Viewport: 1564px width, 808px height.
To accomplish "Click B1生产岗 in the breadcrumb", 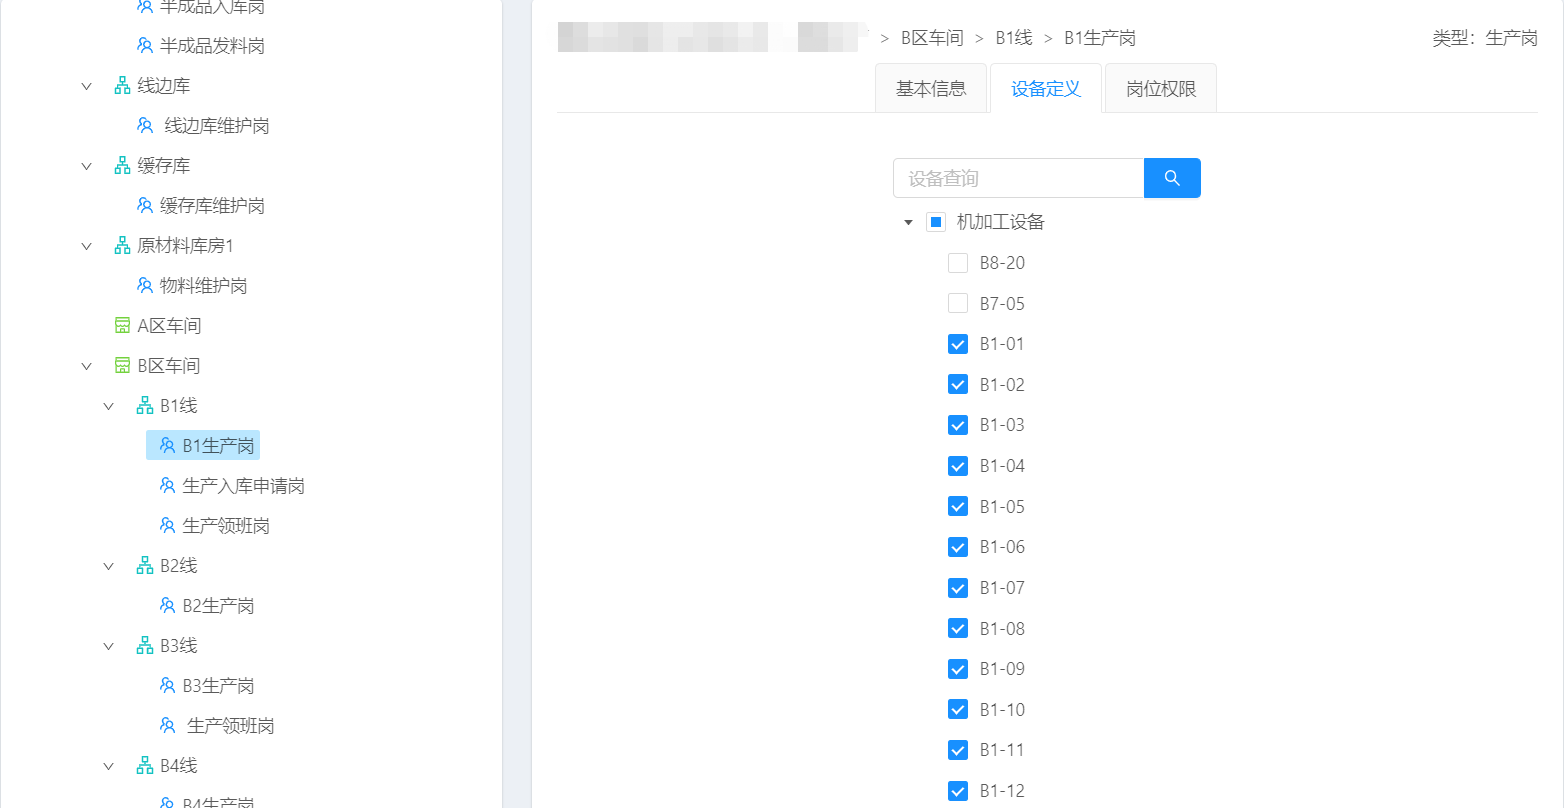I will [x=1100, y=38].
